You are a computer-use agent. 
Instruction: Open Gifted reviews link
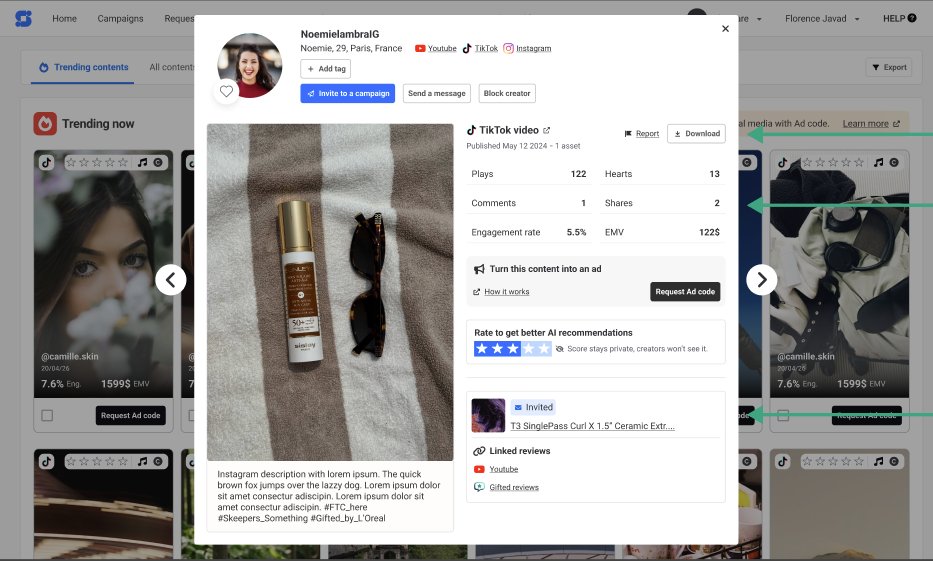pyautogui.click(x=514, y=487)
